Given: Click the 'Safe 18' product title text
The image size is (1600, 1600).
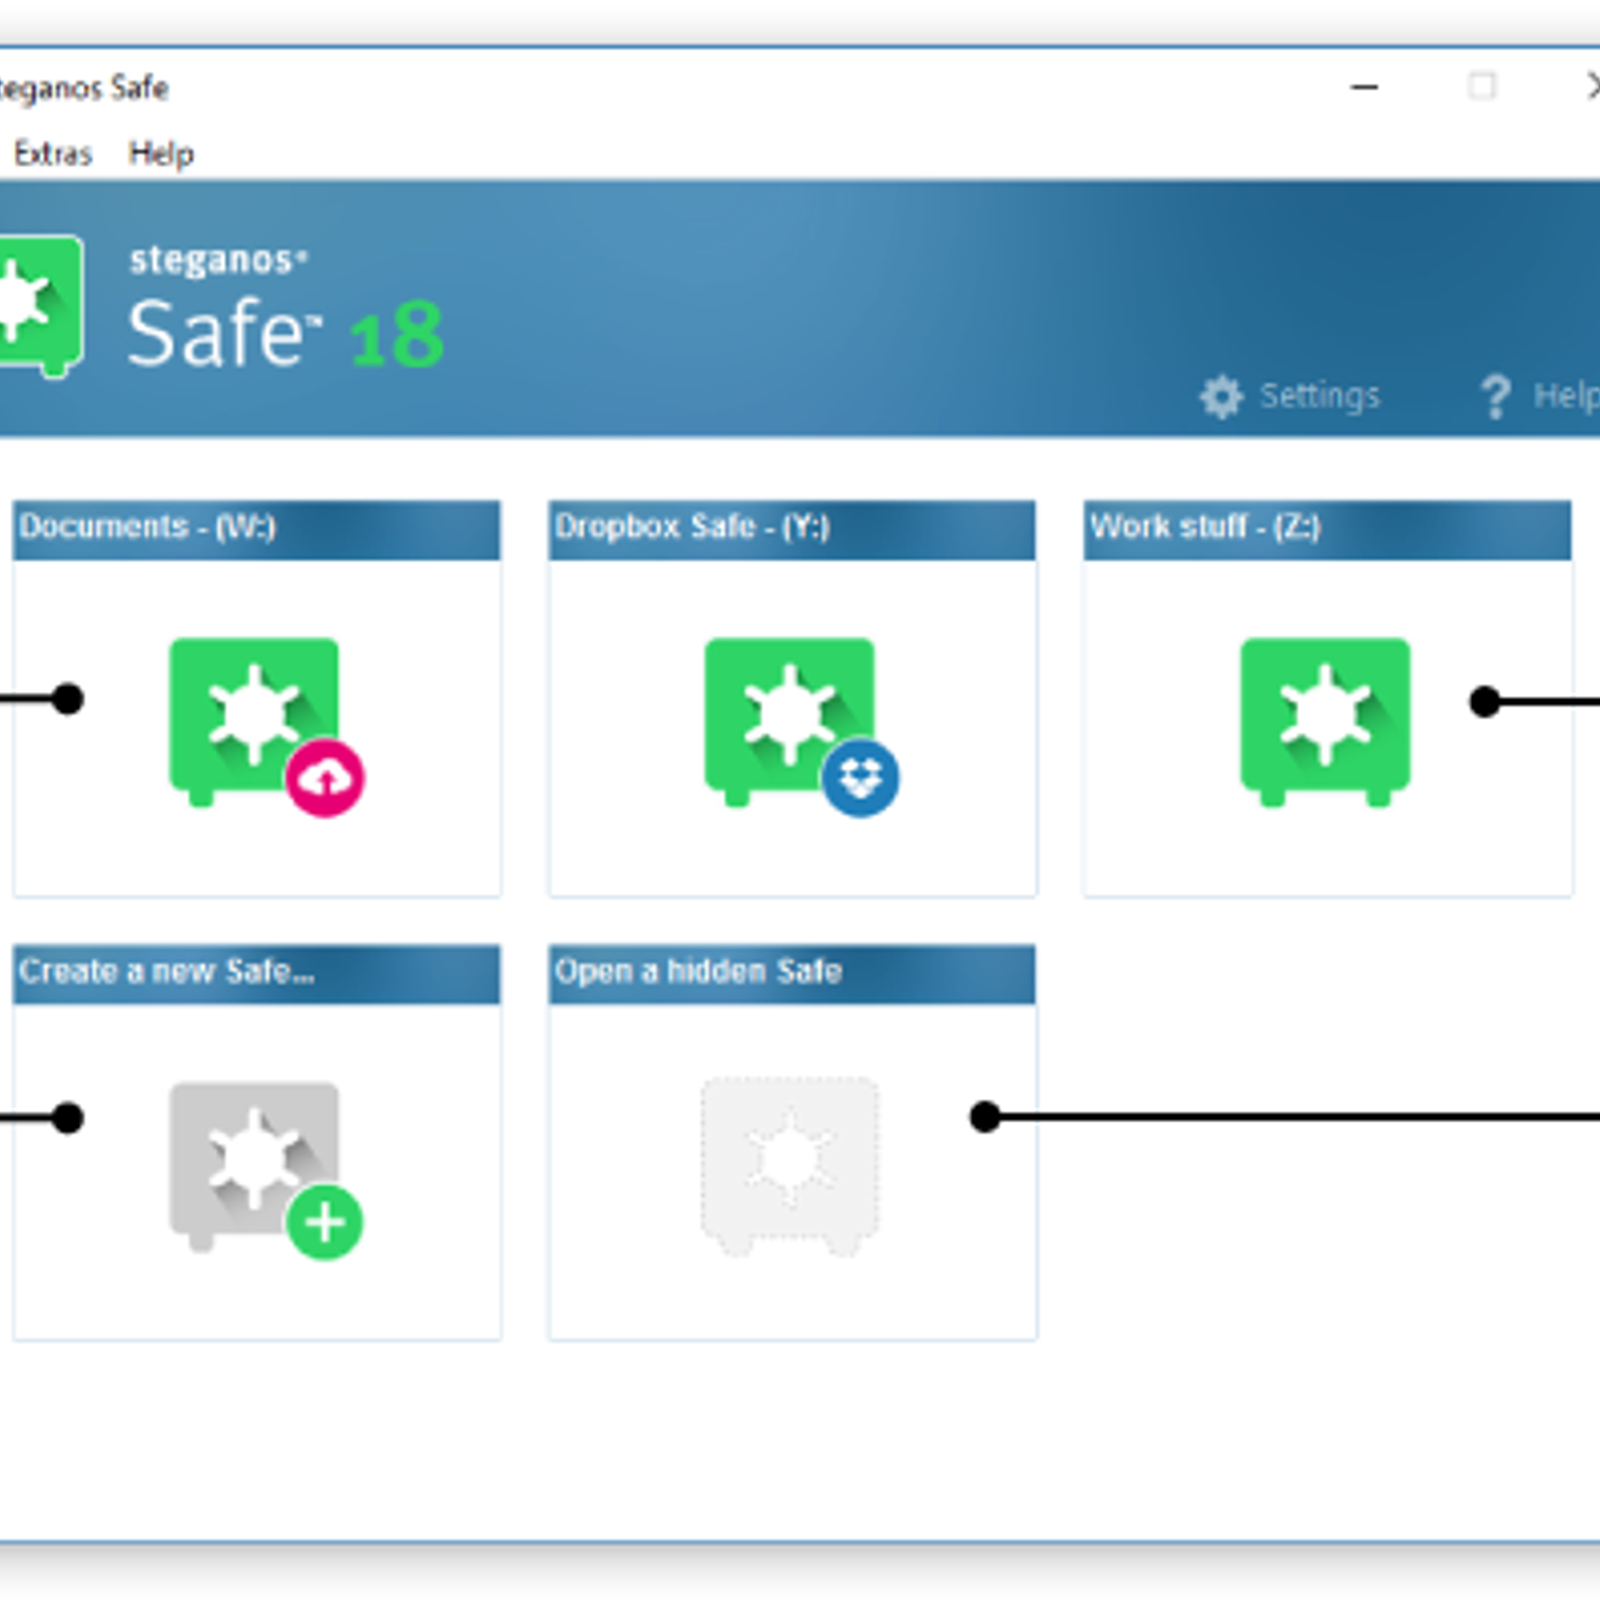Looking at the screenshot, I should coord(286,334).
